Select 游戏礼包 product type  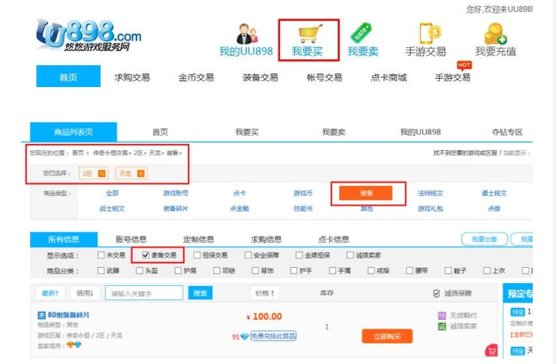pos(430,209)
